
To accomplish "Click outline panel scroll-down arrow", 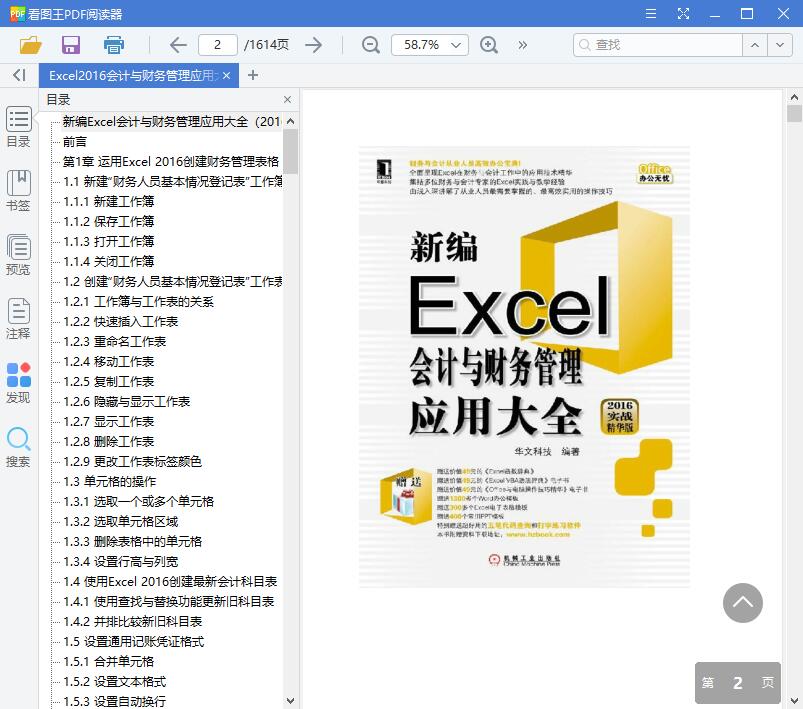I will (x=290, y=700).
